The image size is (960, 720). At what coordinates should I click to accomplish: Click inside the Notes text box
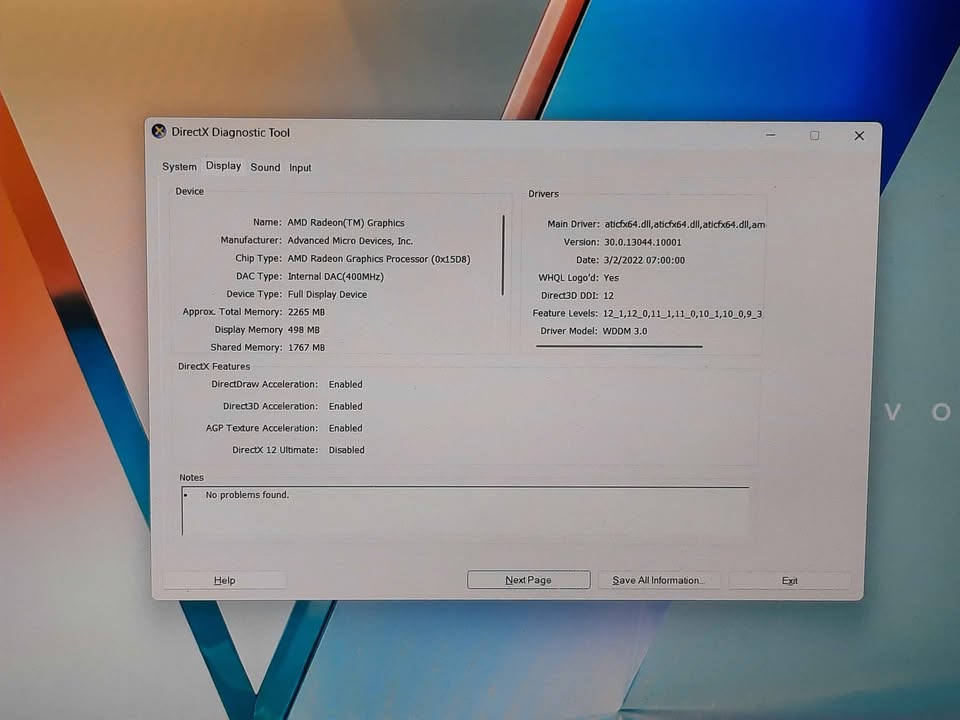pos(465,511)
